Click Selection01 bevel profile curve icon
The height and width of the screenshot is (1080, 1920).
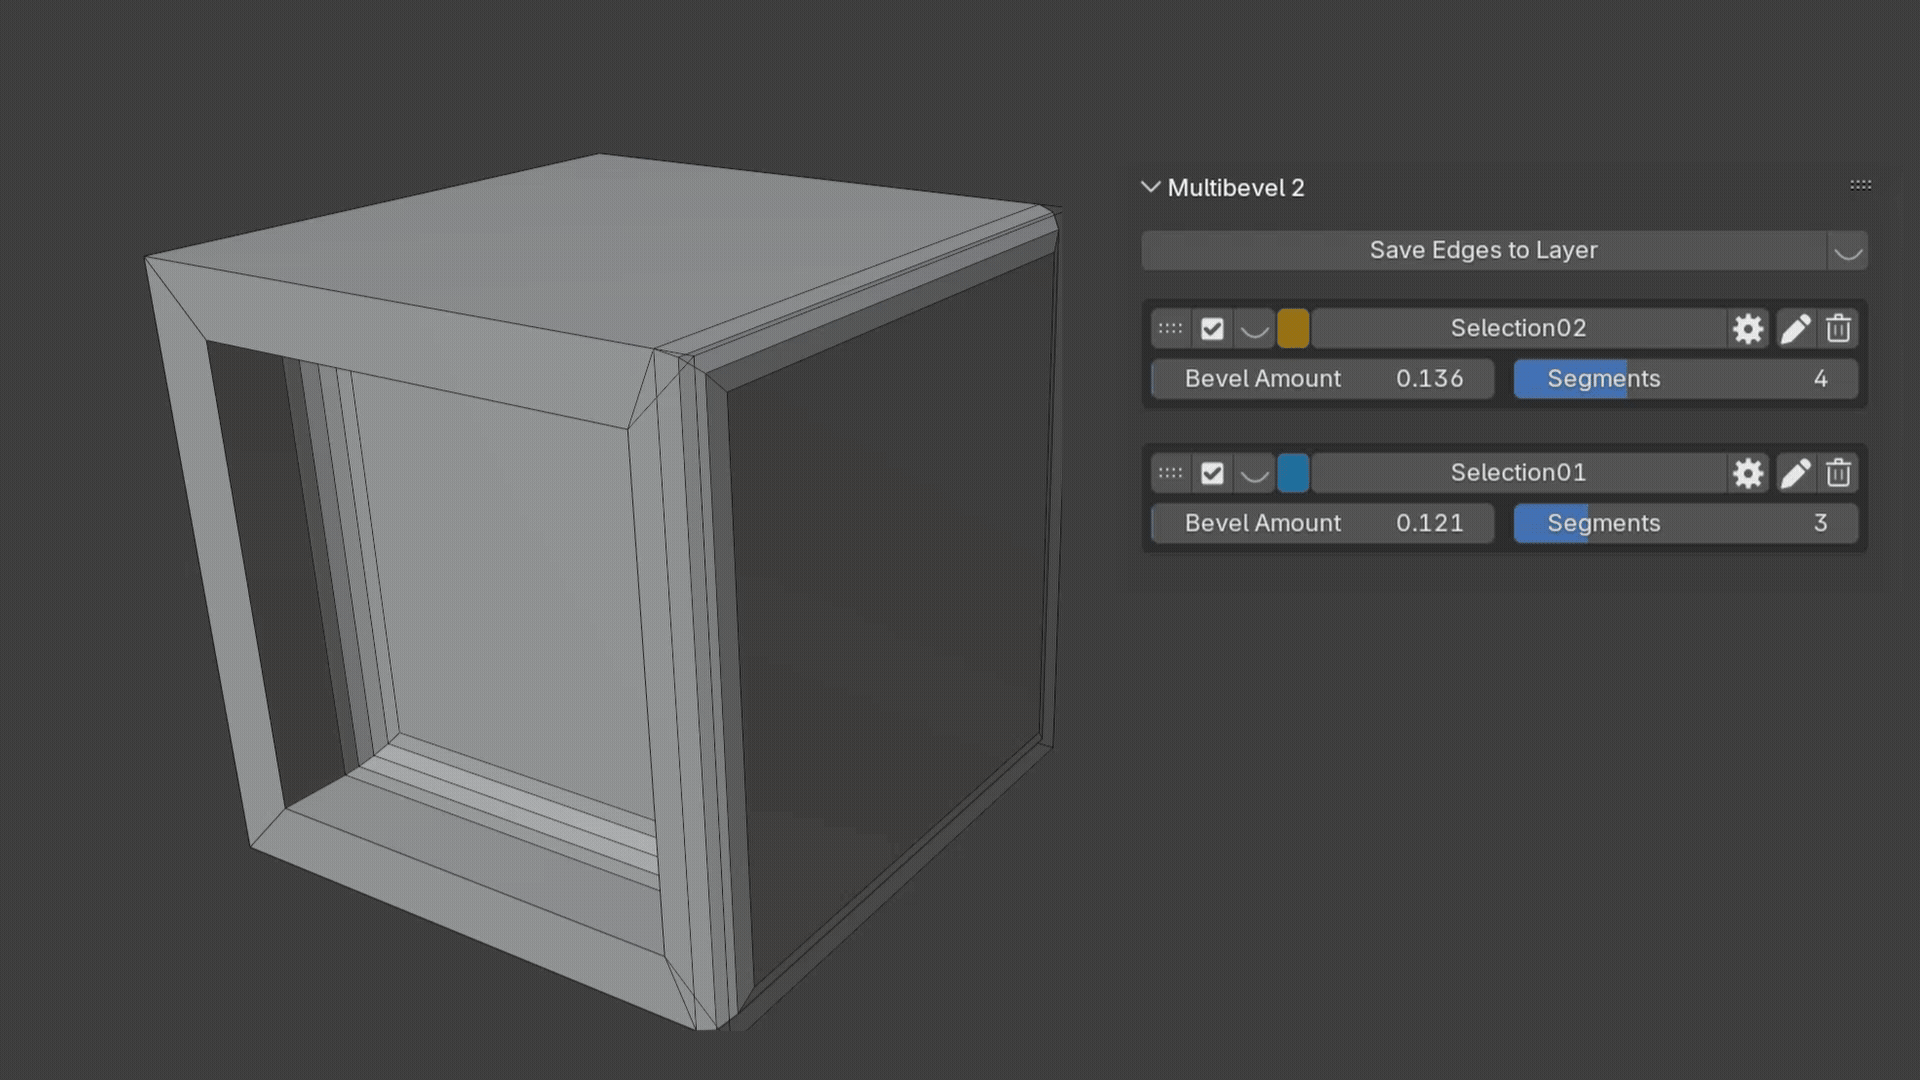(x=1254, y=473)
